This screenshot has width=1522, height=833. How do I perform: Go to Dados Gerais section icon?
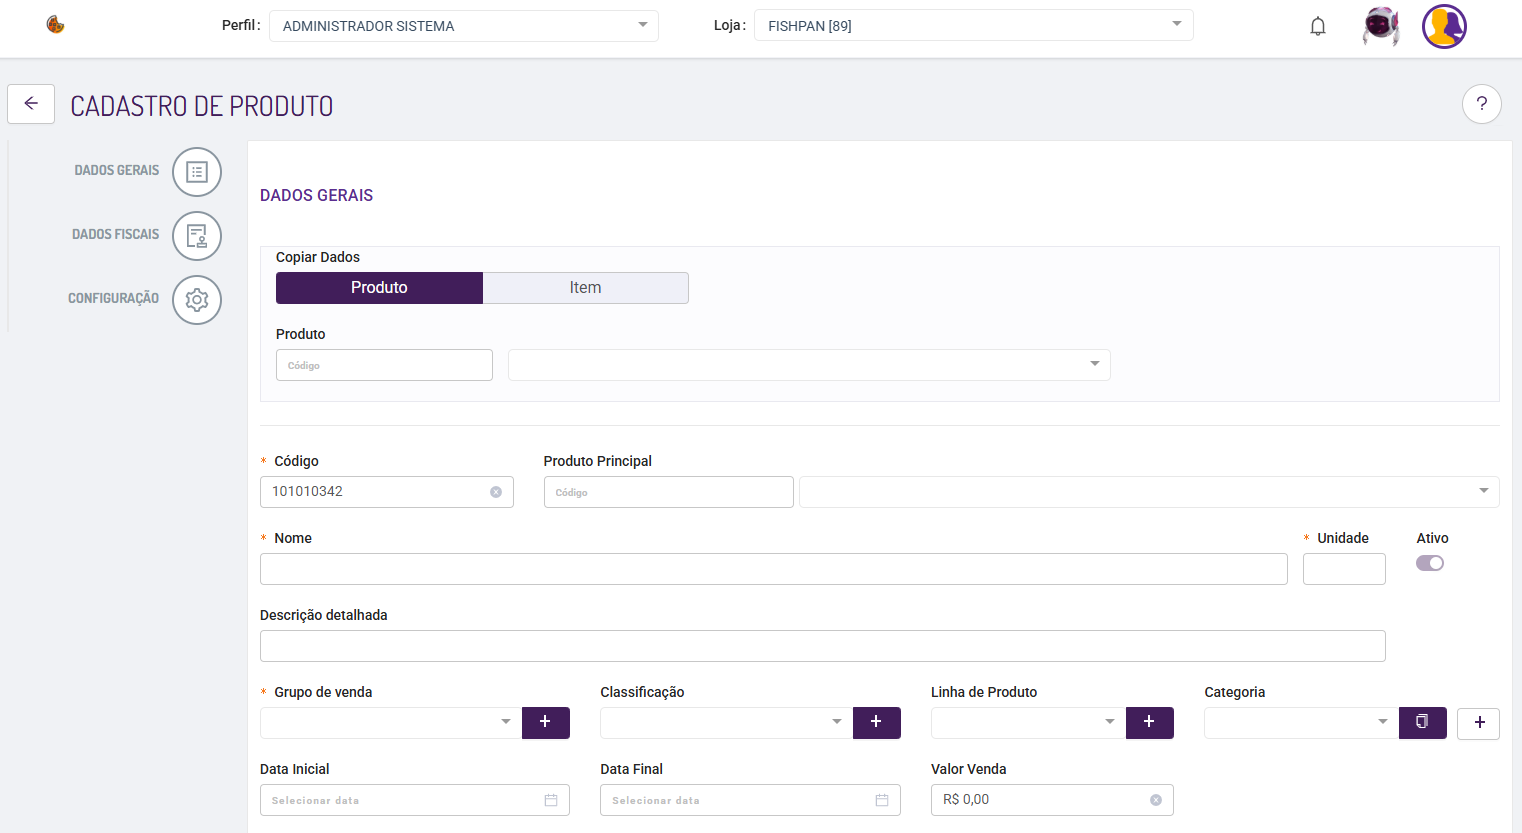pyautogui.click(x=197, y=172)
